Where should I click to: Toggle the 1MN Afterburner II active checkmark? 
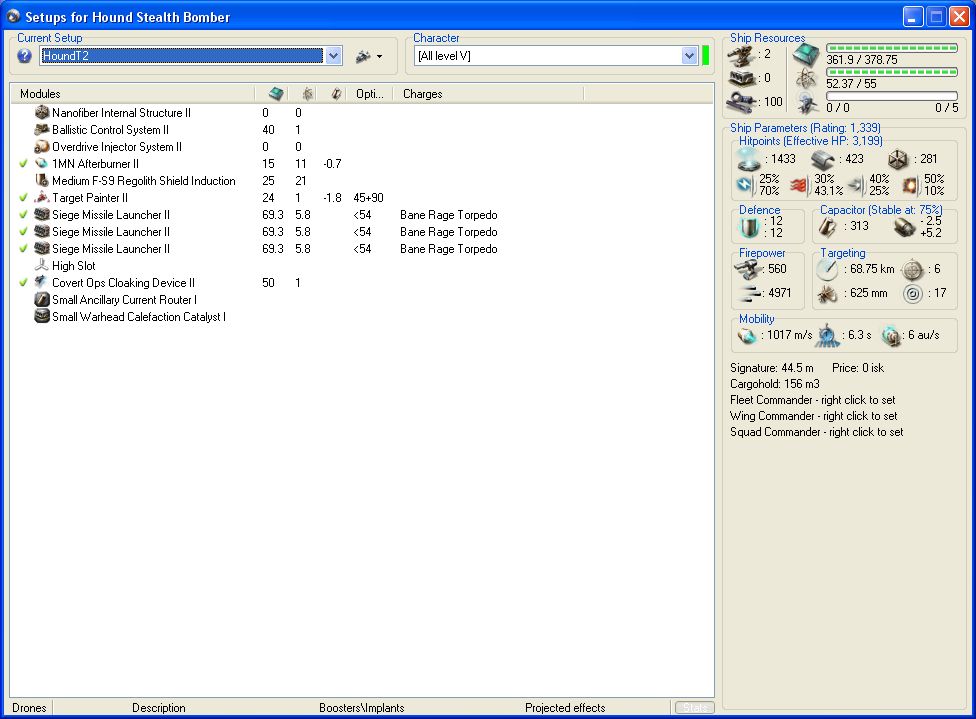[x=24, y=164]
